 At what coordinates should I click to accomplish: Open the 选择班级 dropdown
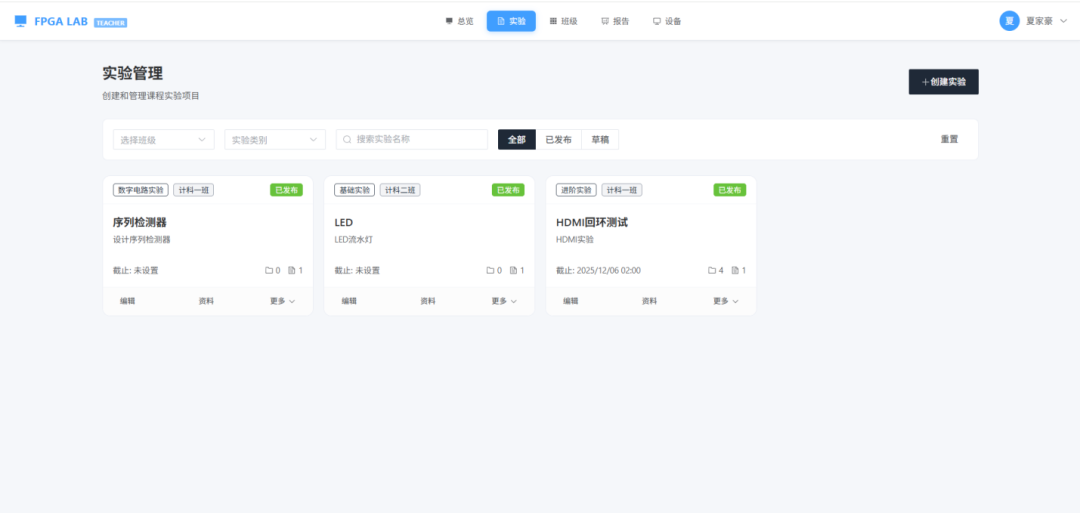point(163,140)
